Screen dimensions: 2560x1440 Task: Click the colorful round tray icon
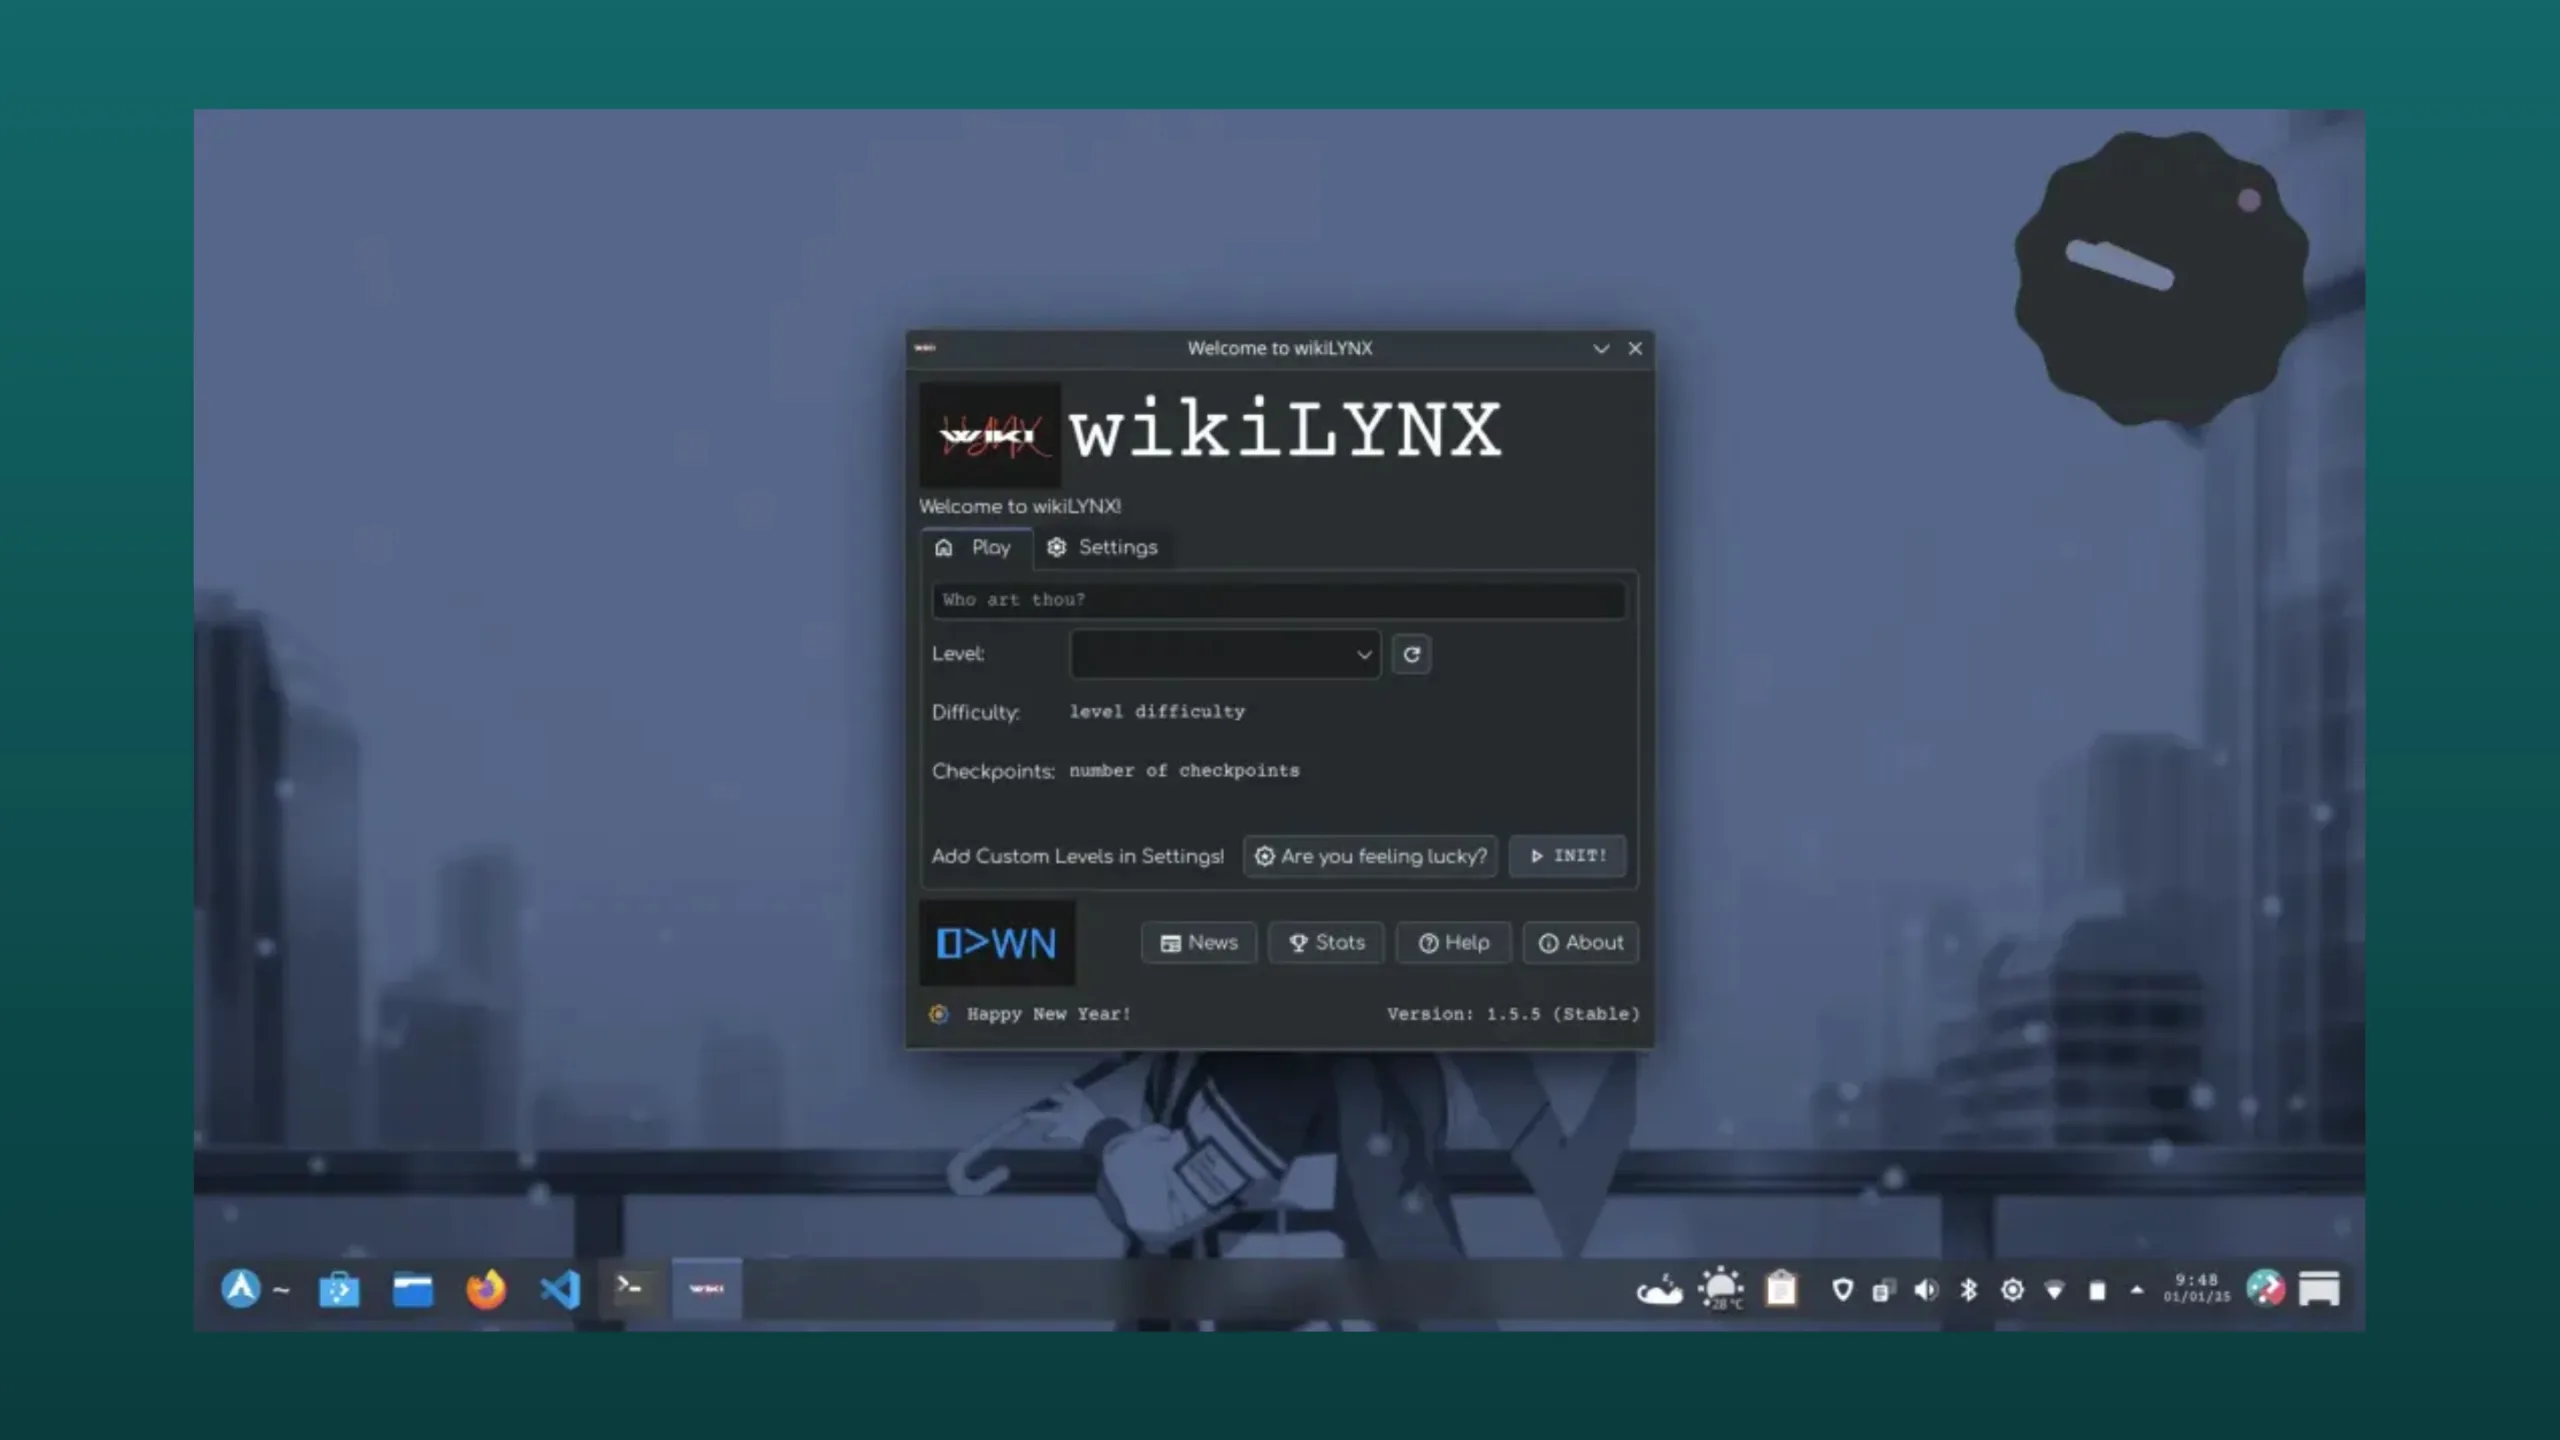pos(2265,1289)
